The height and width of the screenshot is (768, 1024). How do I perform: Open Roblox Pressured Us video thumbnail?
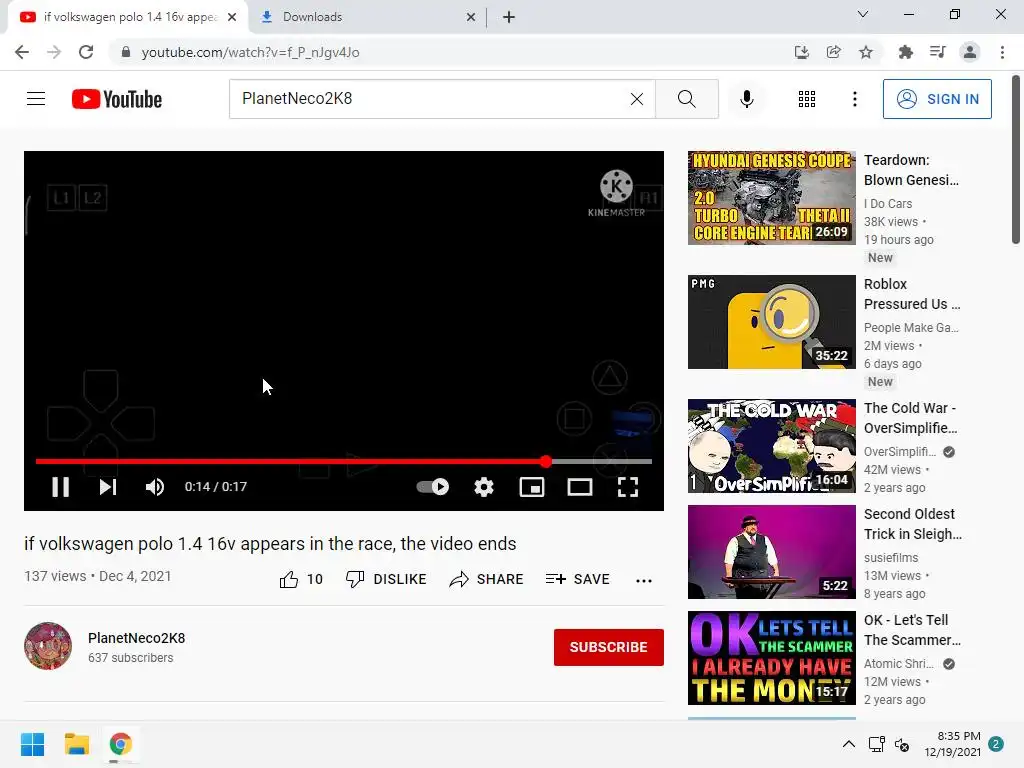click(x=771, y=322)
